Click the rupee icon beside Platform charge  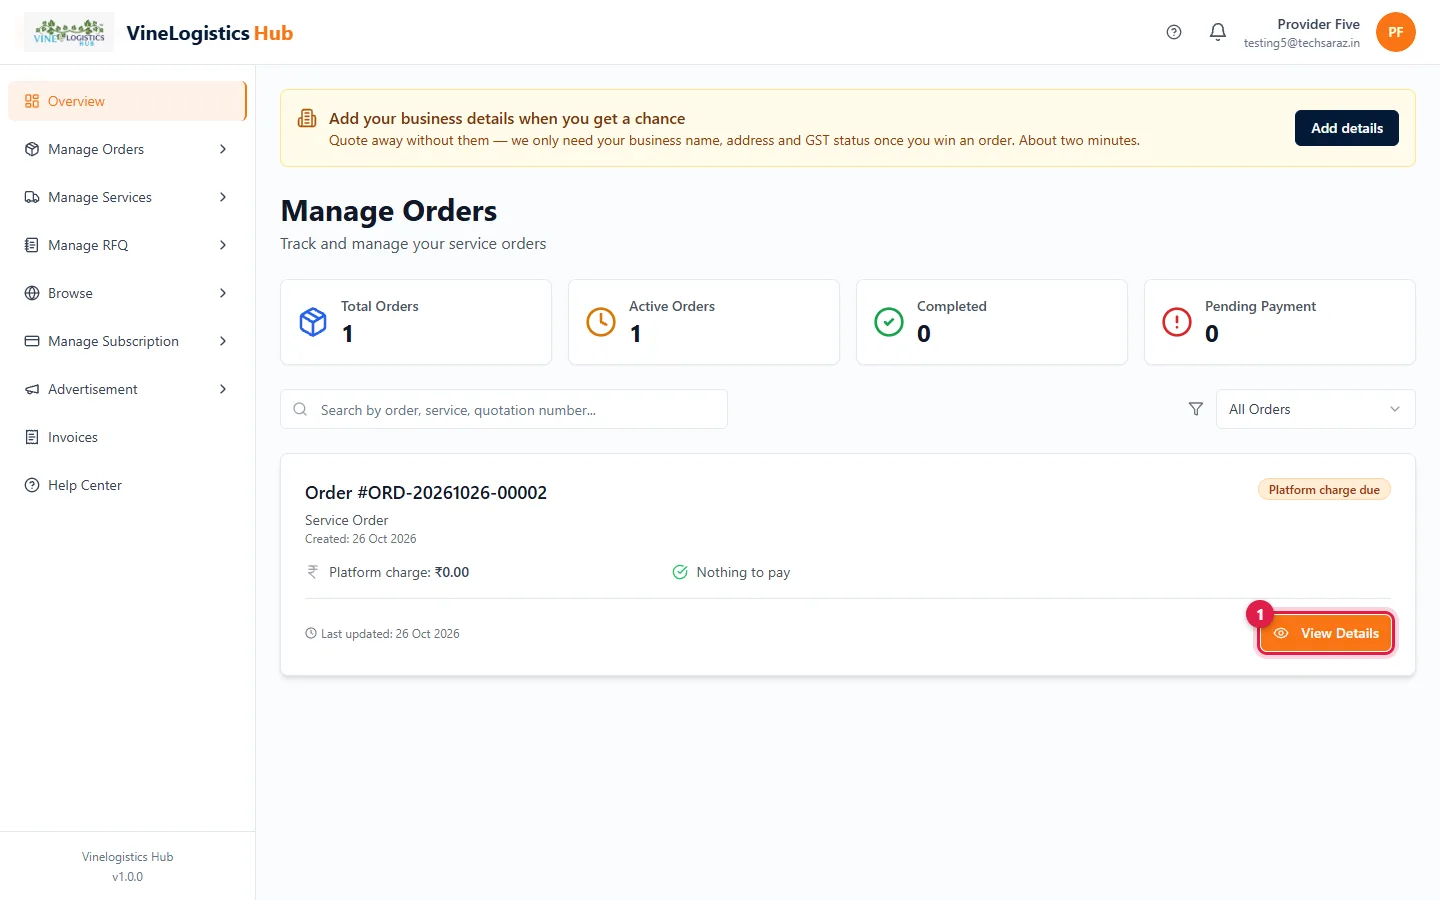coord(313,572)
